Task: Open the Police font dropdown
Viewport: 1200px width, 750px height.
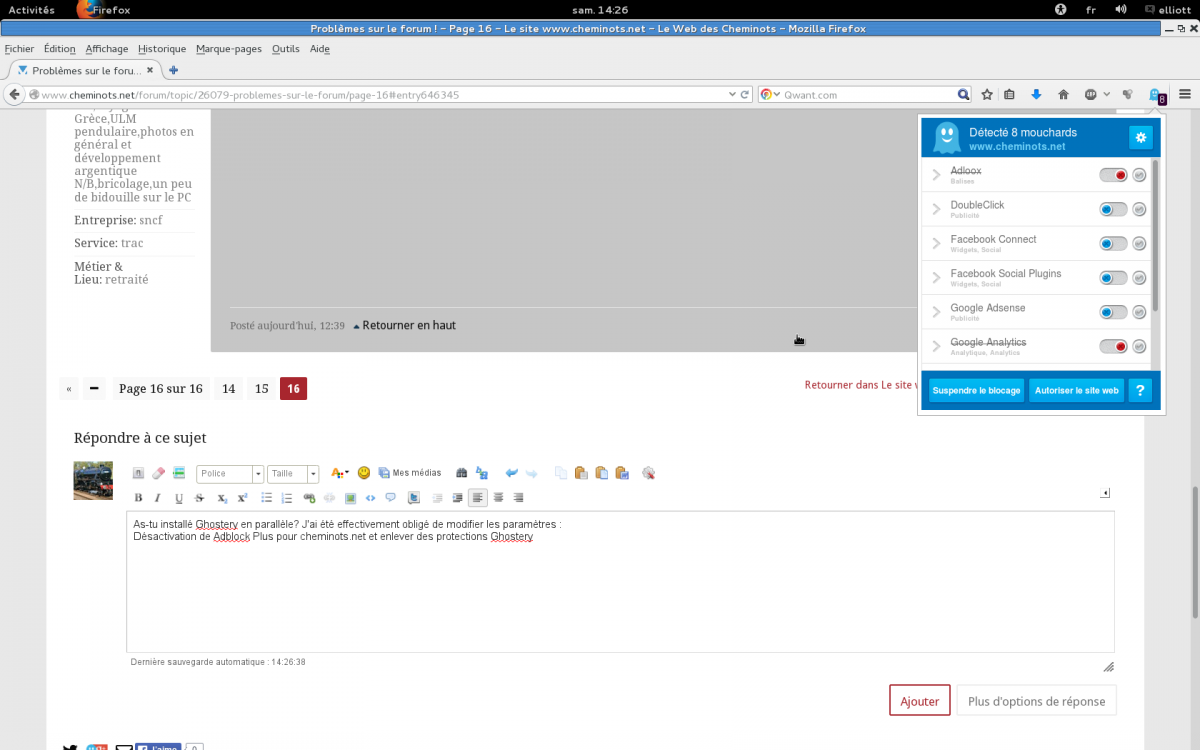Action: point(230,474)
